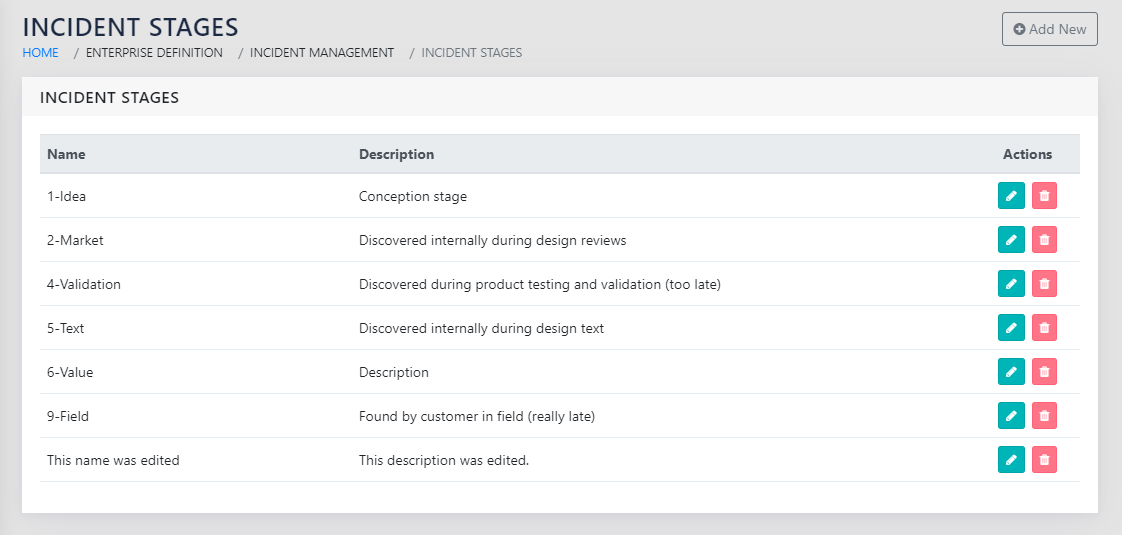Click trash icon for 4-Validation
Viewport: 1122px width, 535px height.
1044,284
